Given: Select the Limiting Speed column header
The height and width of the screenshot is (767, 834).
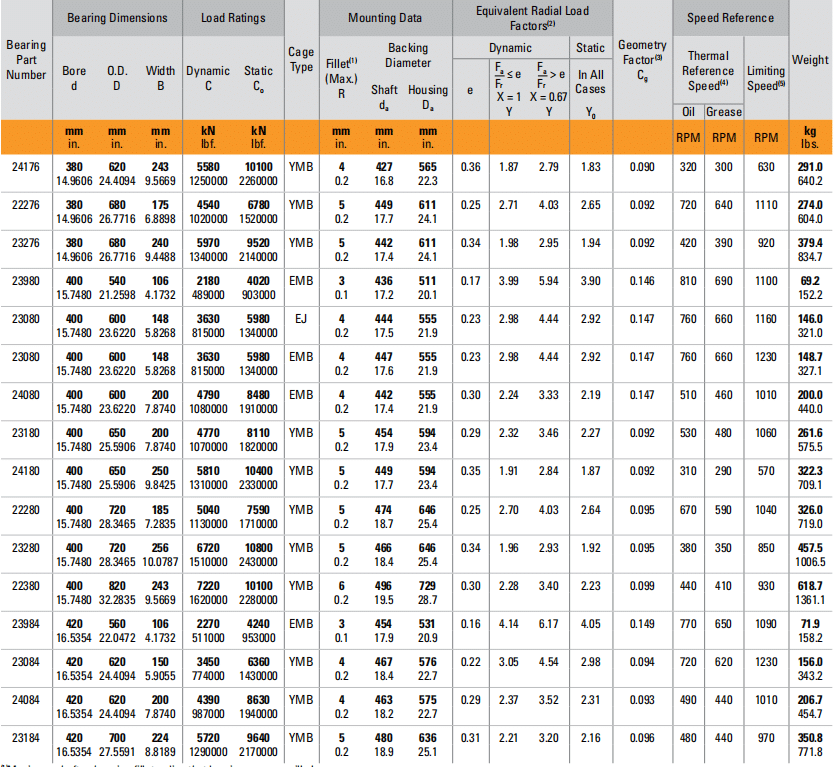Looking at the screenshot, I should tap(766, 78).
